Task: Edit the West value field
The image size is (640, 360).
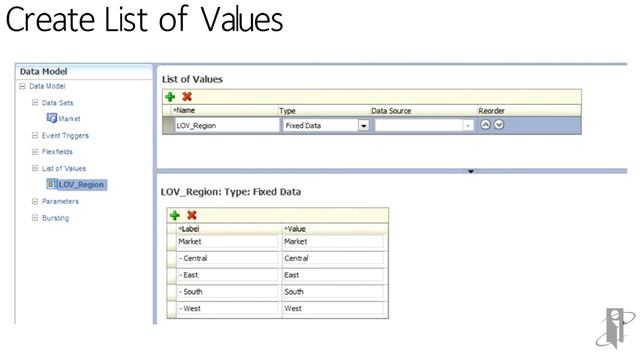Action: coord(333,309)
